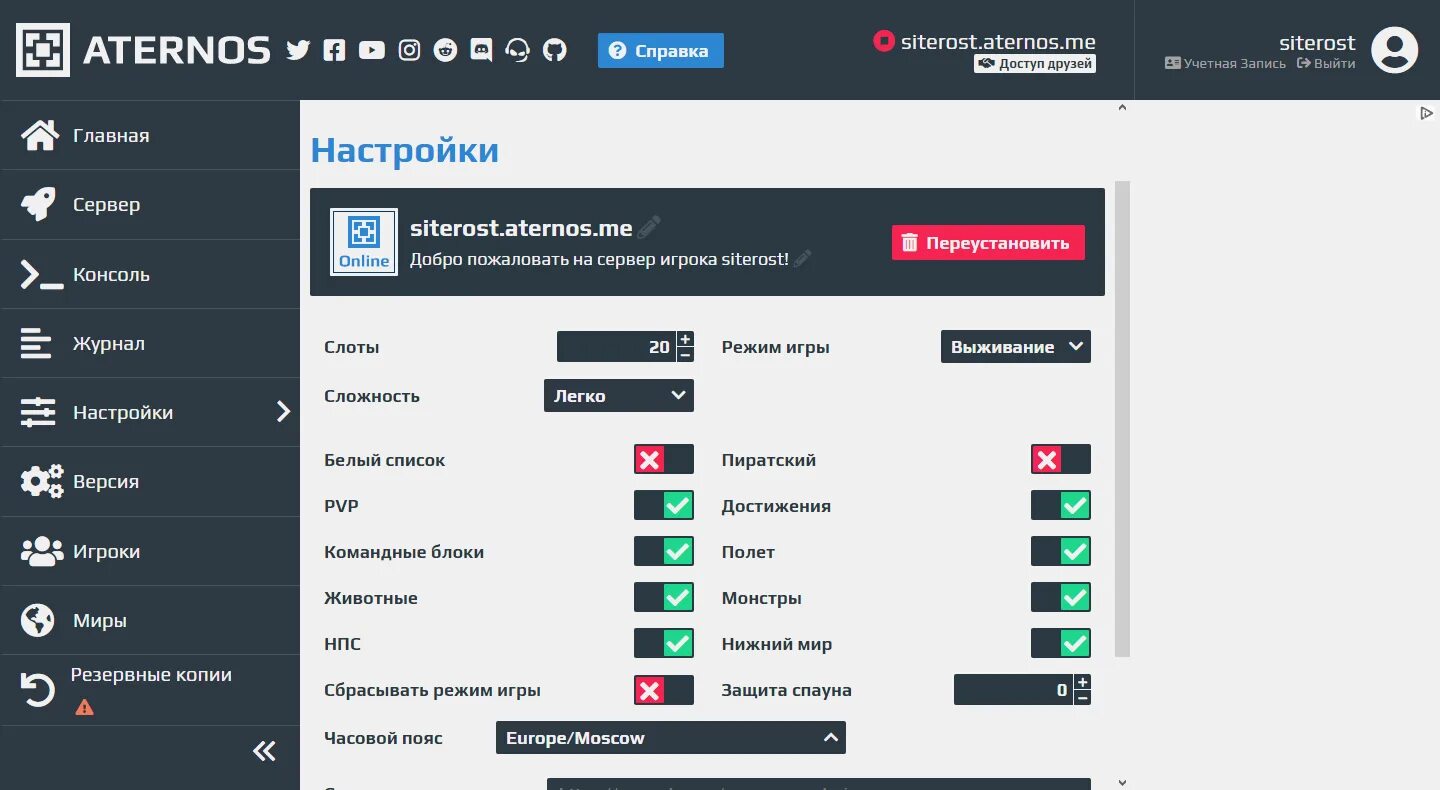Open Учетная Запись link
This screenshot has width=1440, height=790.
point(1226,63)
